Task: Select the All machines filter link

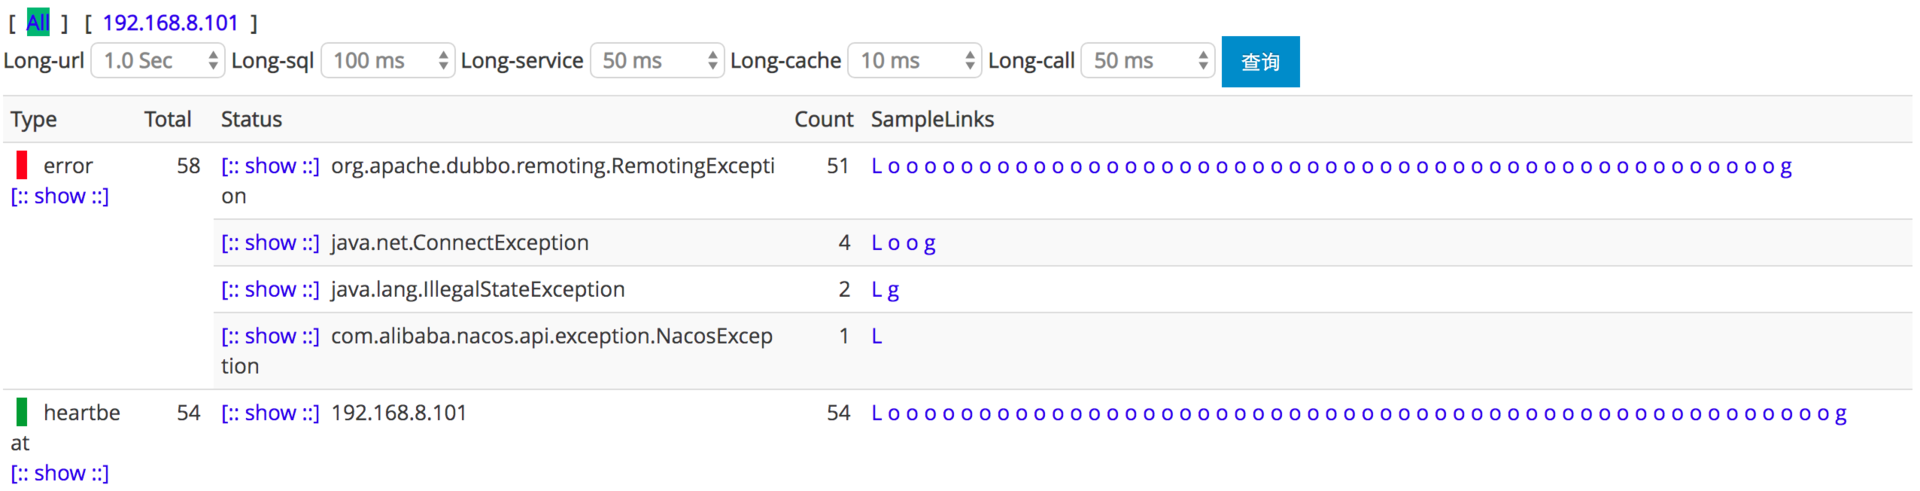Action: tap(37, 22)
